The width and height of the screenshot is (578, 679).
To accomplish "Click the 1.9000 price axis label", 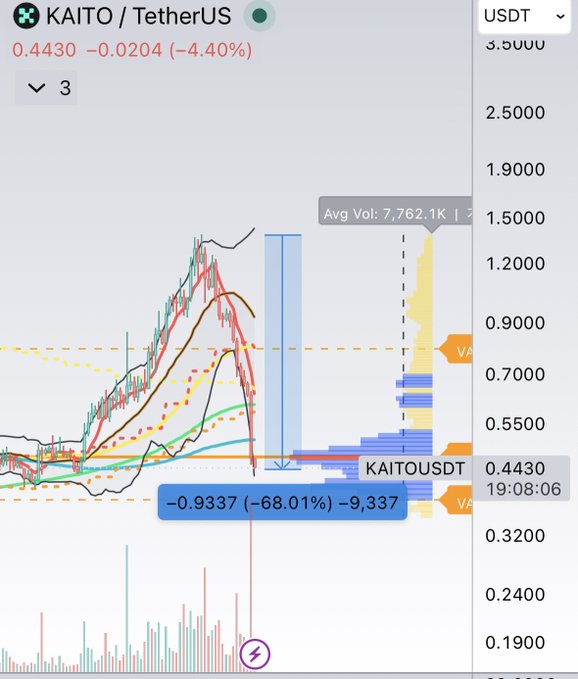I will 515,169.
